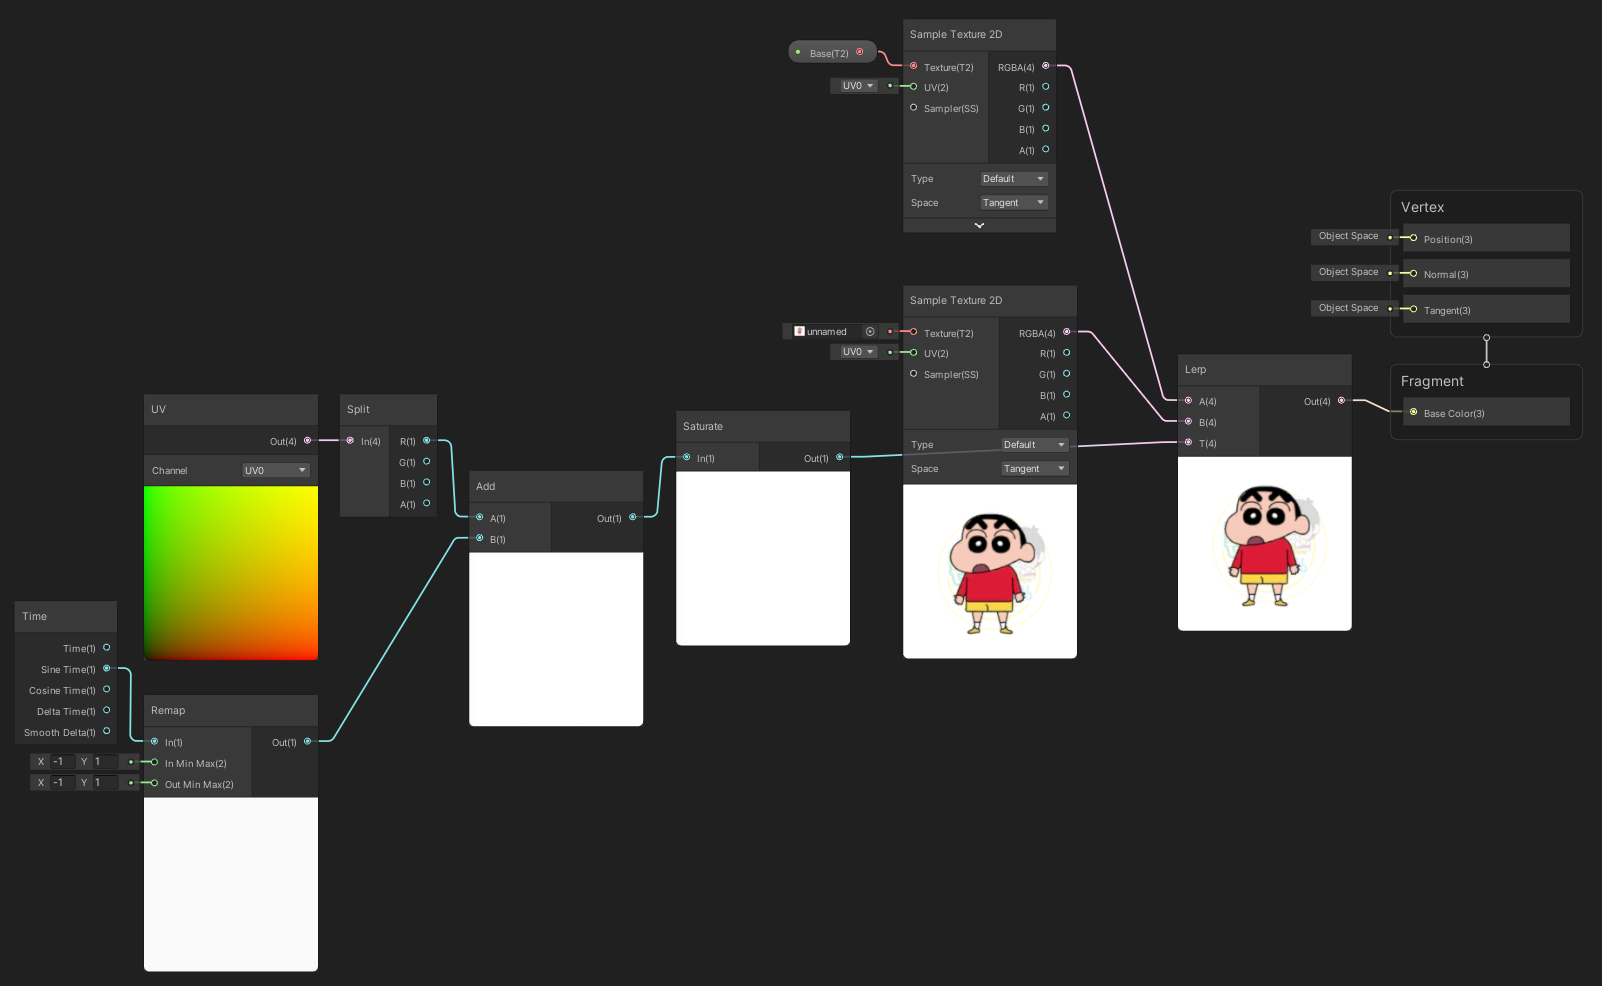Click the Add node Out(1) output port
The height and width of the screenshot is (986, 1602).
pyautogui.click(x=632, y=517)
